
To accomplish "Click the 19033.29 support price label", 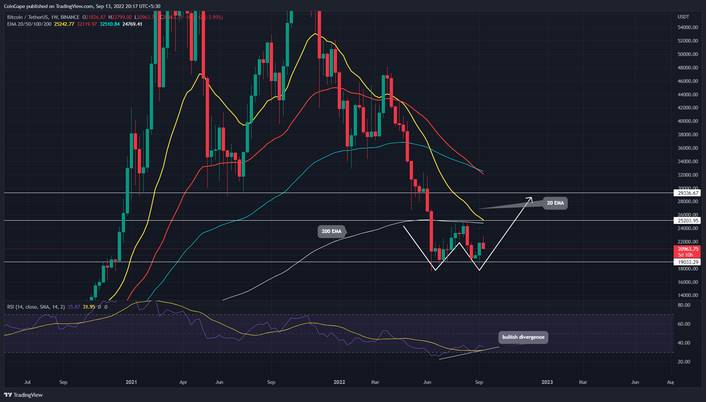I will (685, 262).
